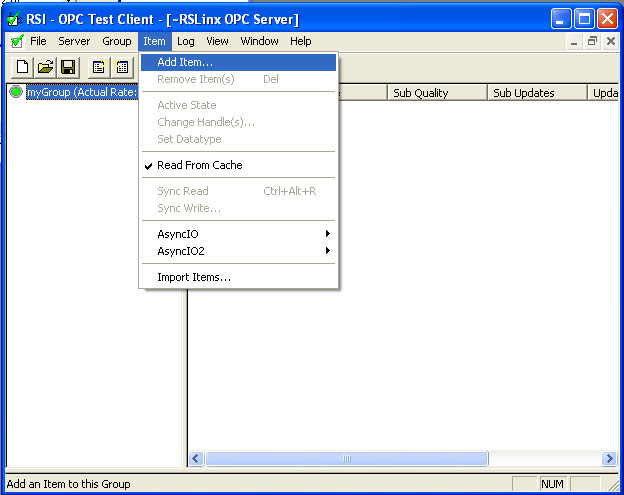Click the Sync Write... menu entry
Viewport: 624px width, 495px height.
(239, 208)
